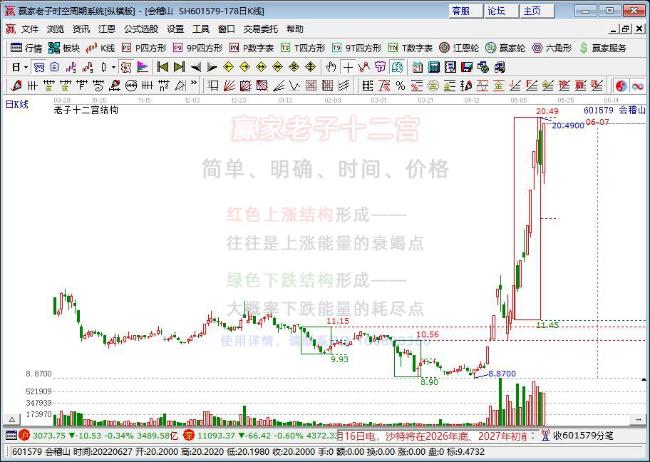Open the 资讯 menu

(81, 29)
